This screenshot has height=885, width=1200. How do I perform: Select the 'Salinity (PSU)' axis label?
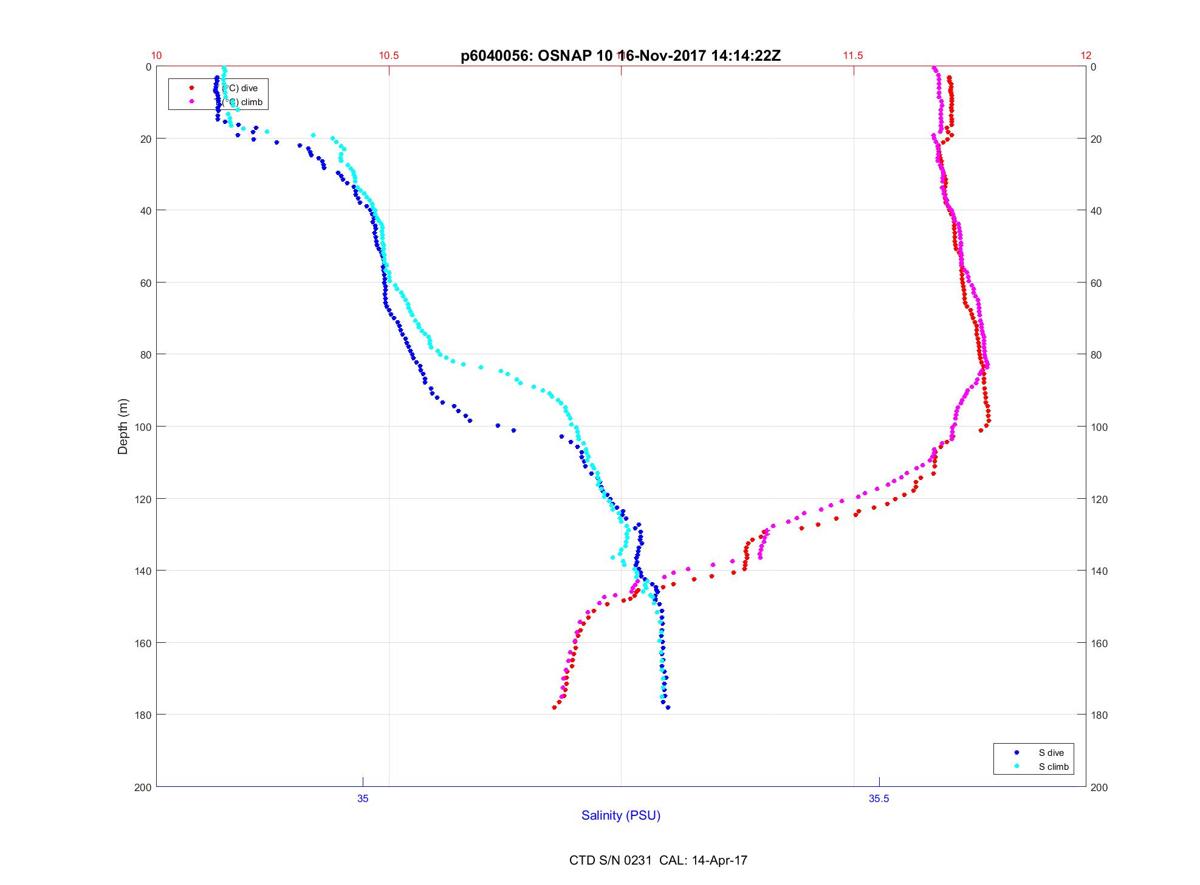coord(621,816)
